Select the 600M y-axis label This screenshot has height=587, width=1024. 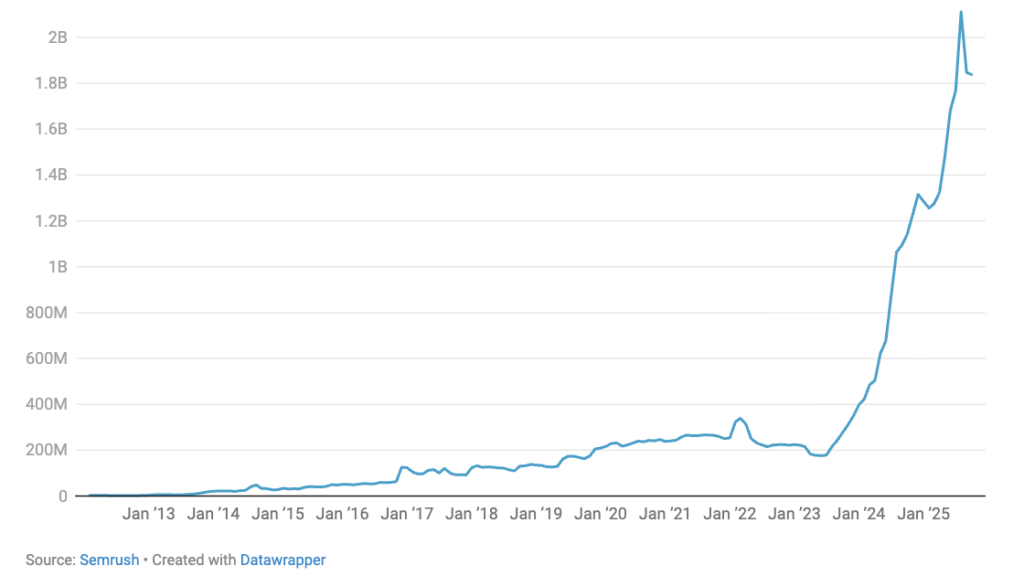46,359
